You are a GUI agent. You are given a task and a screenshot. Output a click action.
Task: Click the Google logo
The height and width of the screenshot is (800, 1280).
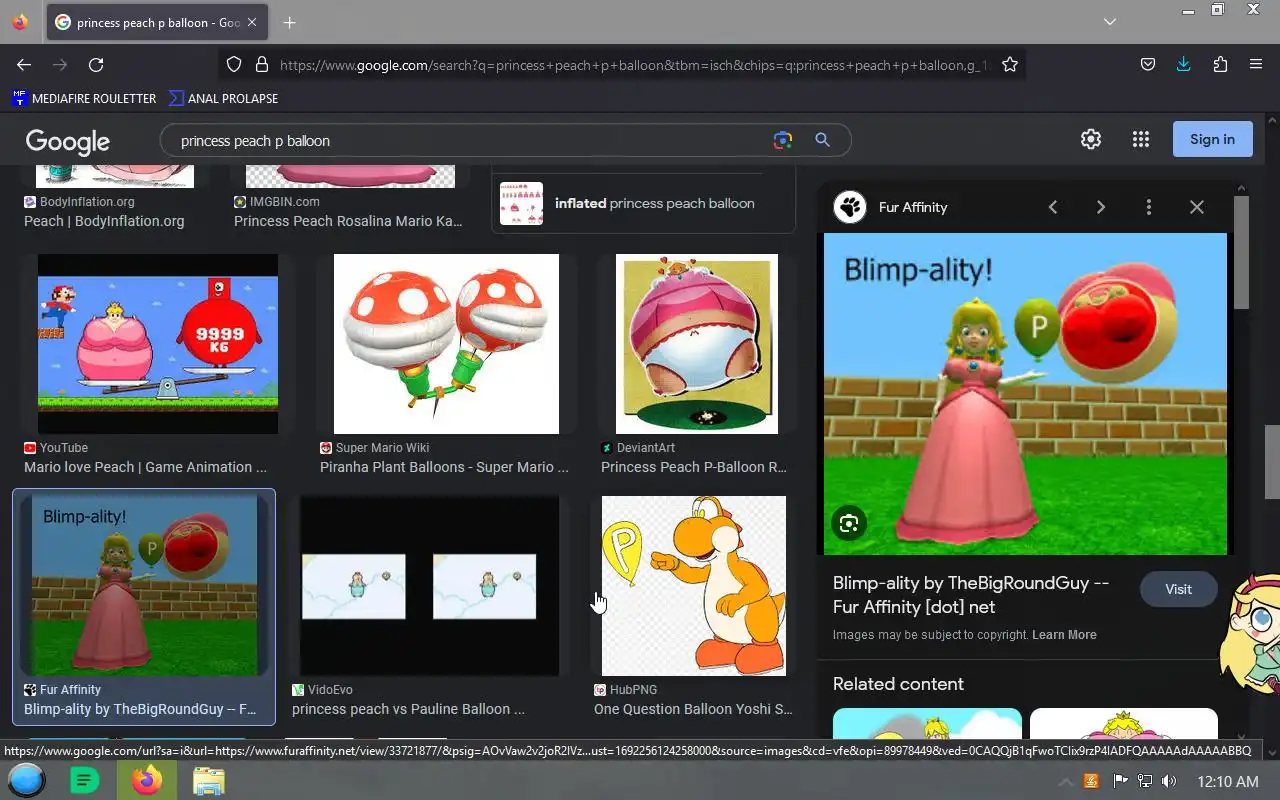67,142
